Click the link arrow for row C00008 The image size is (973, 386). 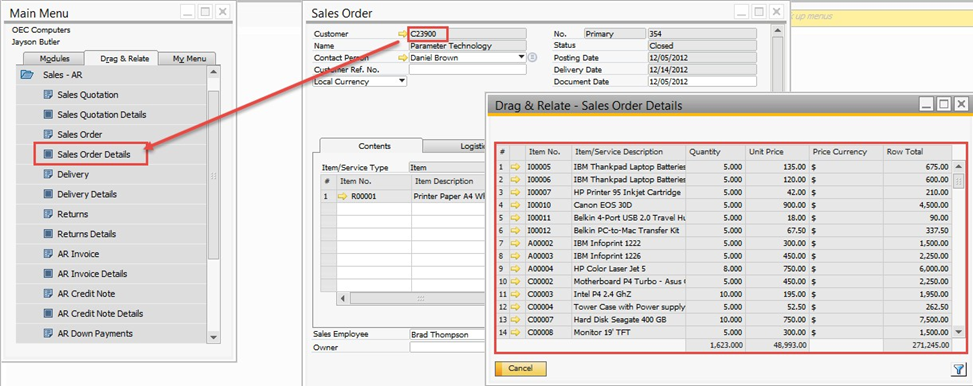516,333
